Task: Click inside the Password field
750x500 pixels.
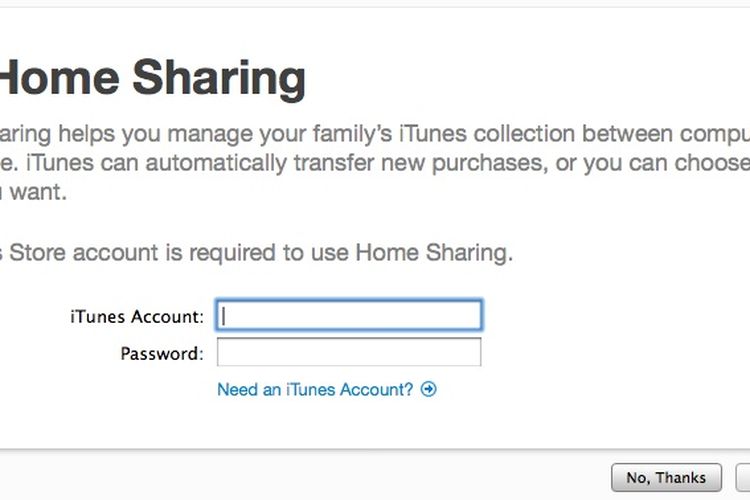Action: tap(349, 352)
